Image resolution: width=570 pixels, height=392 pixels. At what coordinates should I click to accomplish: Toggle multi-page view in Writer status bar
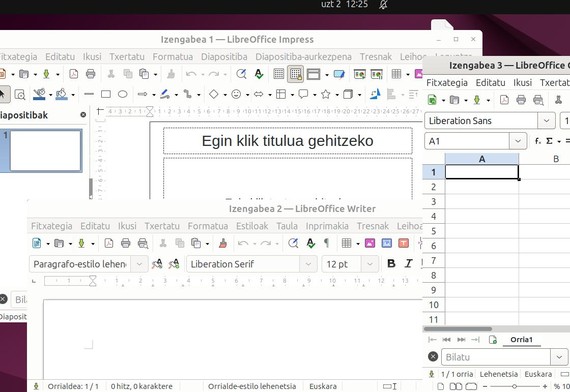456,386
